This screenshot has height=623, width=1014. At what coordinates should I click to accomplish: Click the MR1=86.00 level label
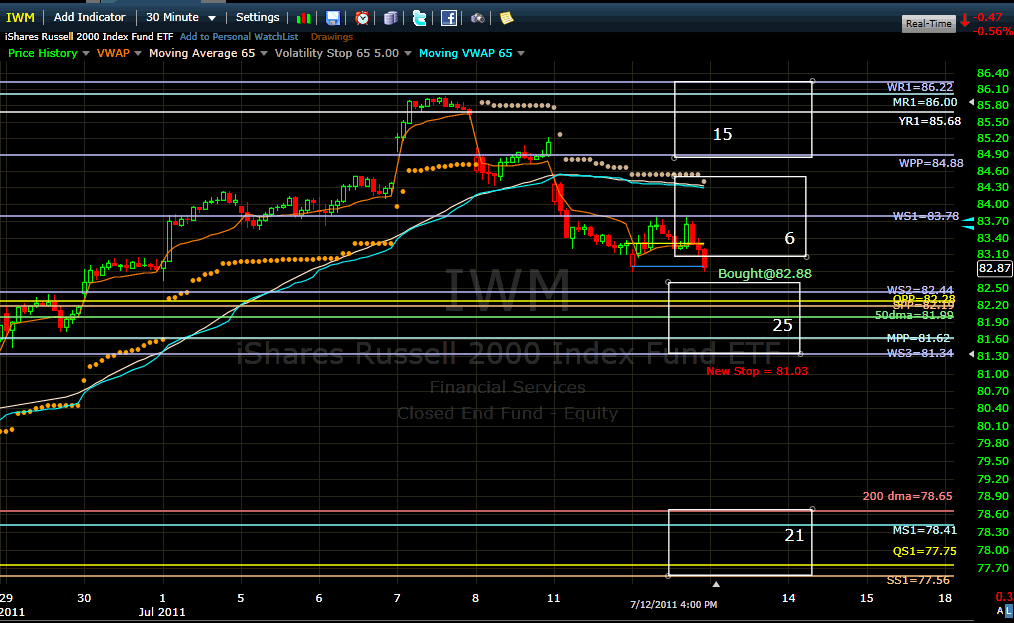[x=925, y=102]
